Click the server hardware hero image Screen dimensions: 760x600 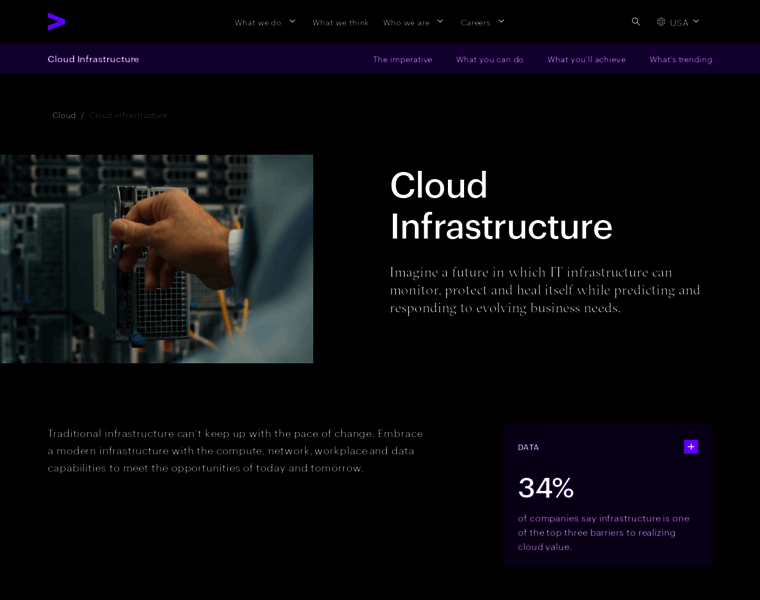point(156,258)
